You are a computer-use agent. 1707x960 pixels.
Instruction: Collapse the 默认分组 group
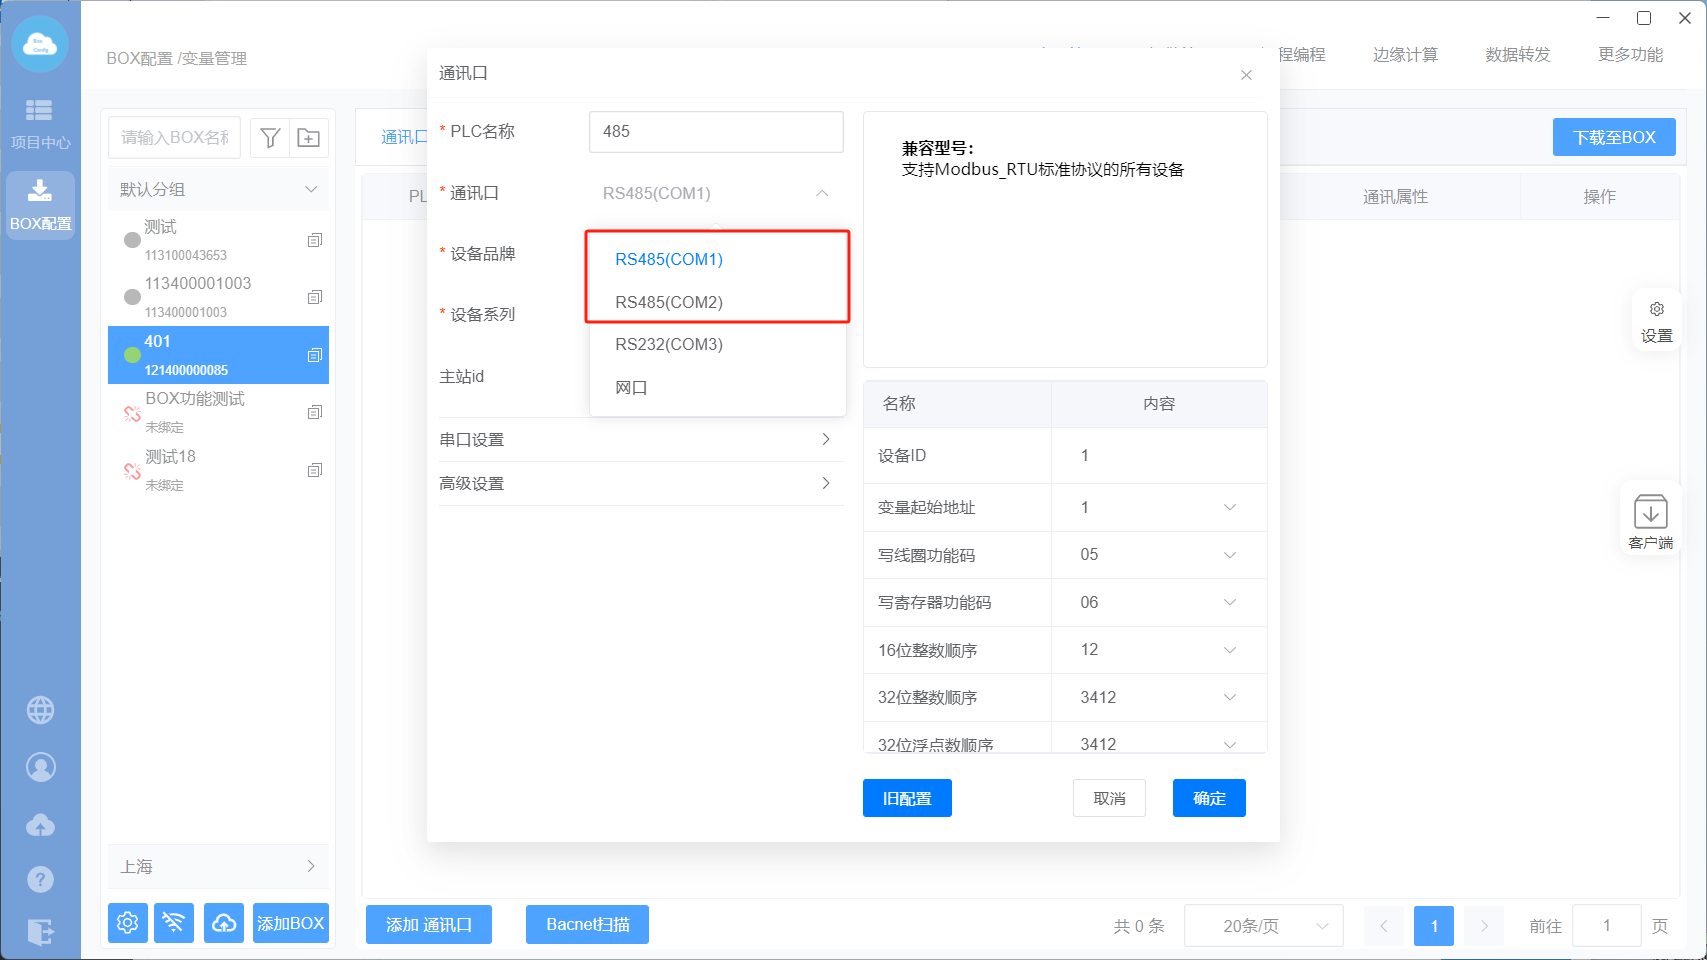[x=311, y=189]
